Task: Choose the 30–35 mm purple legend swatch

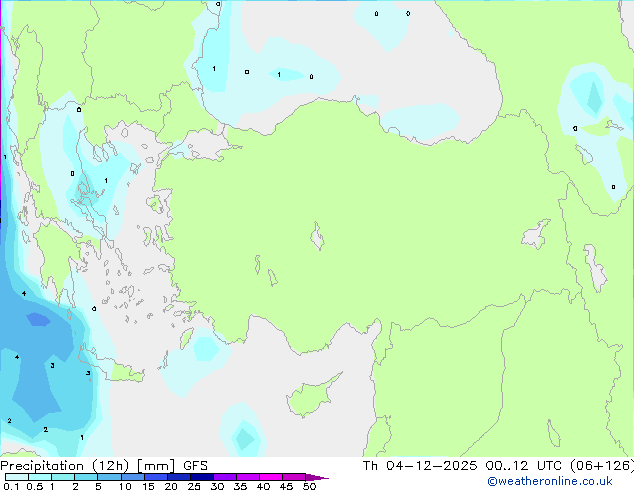Action: pyautogui.click(x=225, y=477)
